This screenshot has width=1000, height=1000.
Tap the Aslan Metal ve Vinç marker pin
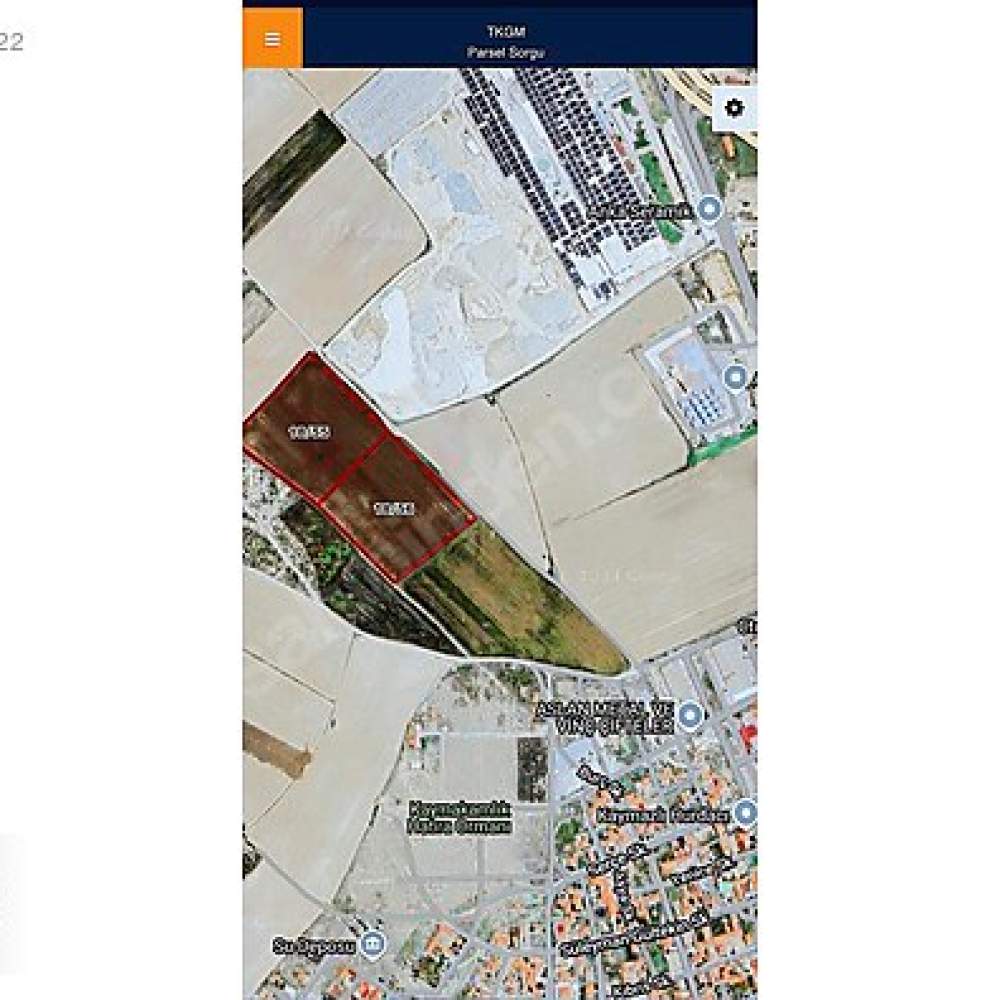click(689, 715)
